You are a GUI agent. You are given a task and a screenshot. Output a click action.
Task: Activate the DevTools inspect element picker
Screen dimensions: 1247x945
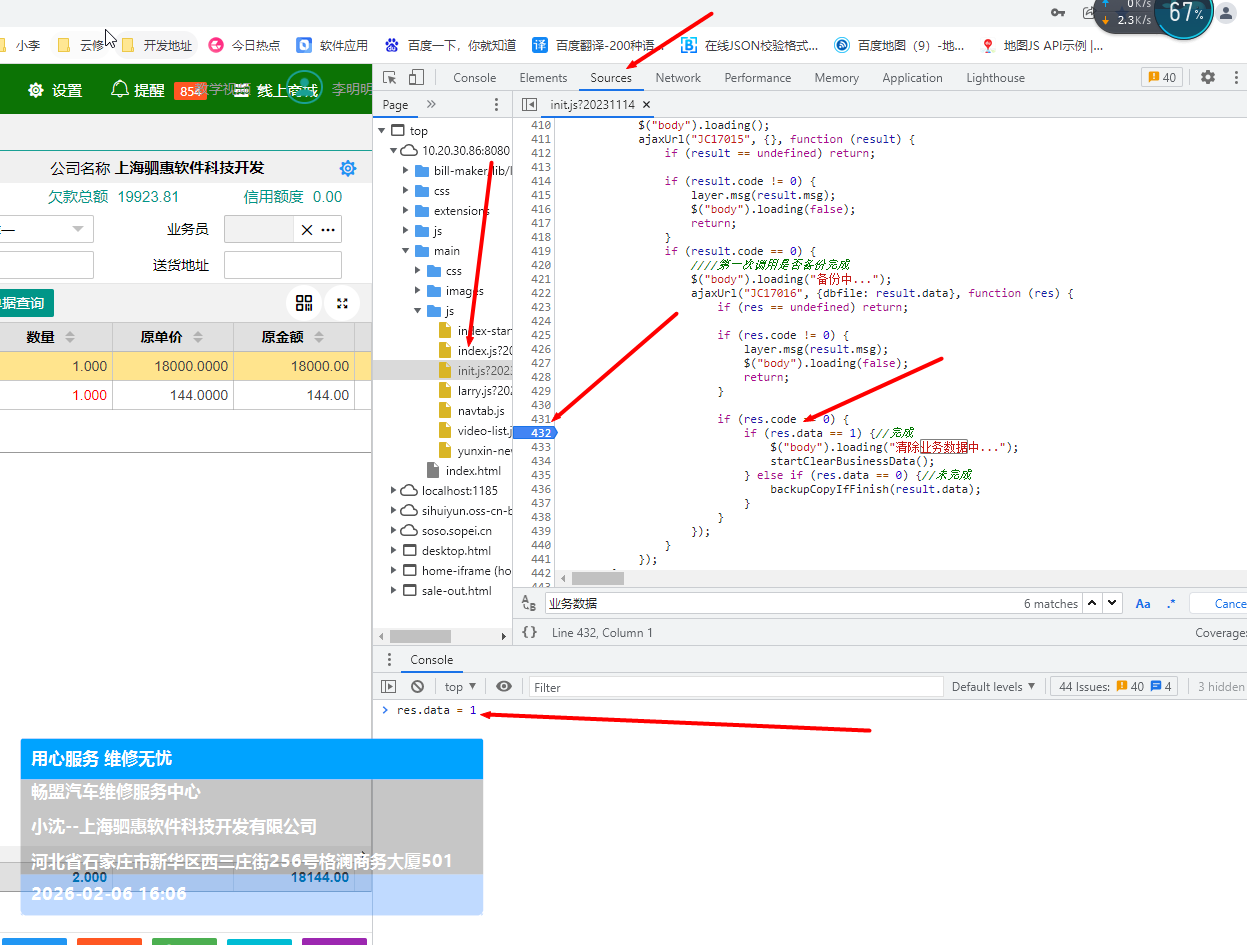tap(390, 78)
